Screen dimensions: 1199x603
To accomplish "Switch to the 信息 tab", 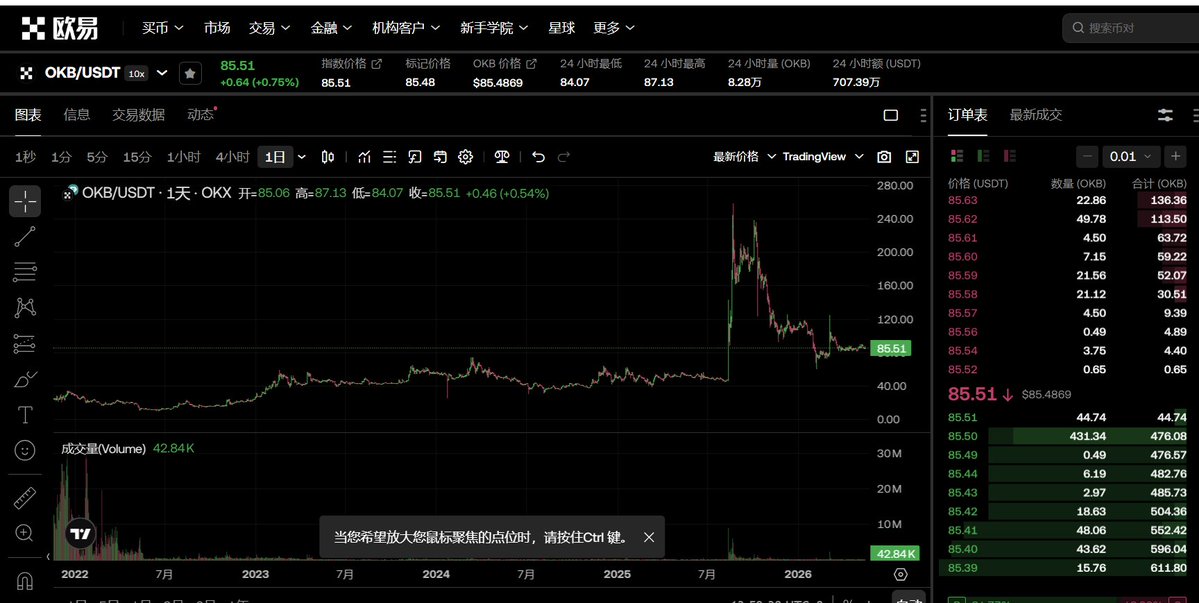I will pos(76,115).
